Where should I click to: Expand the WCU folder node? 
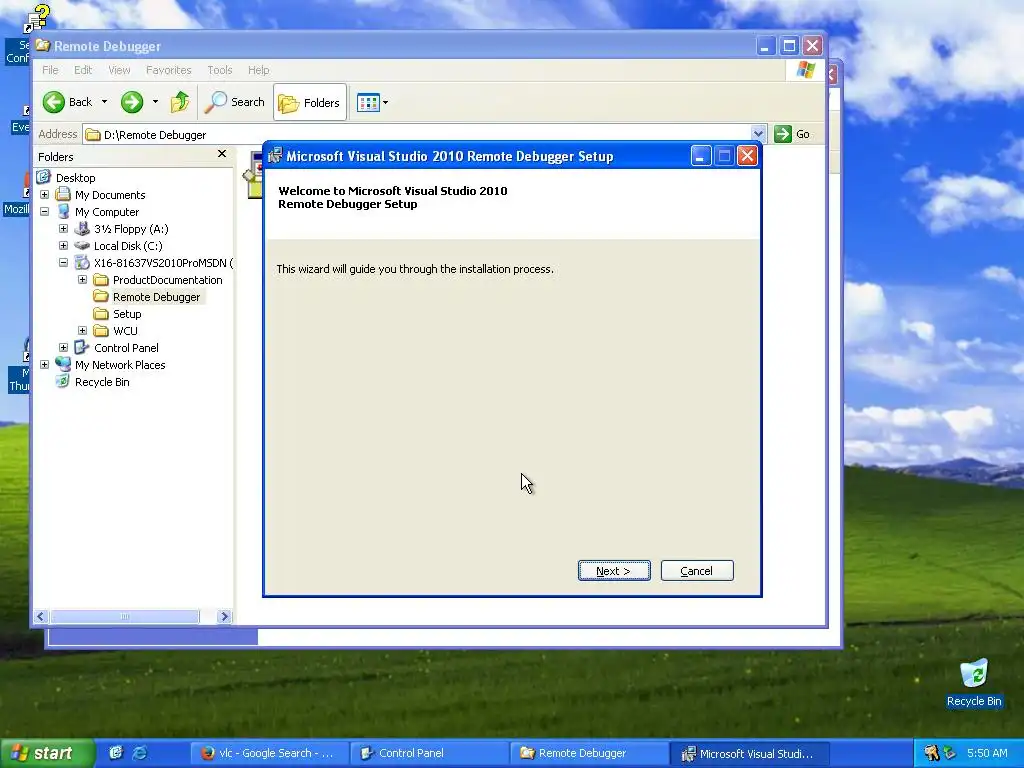tap(82, 330)
